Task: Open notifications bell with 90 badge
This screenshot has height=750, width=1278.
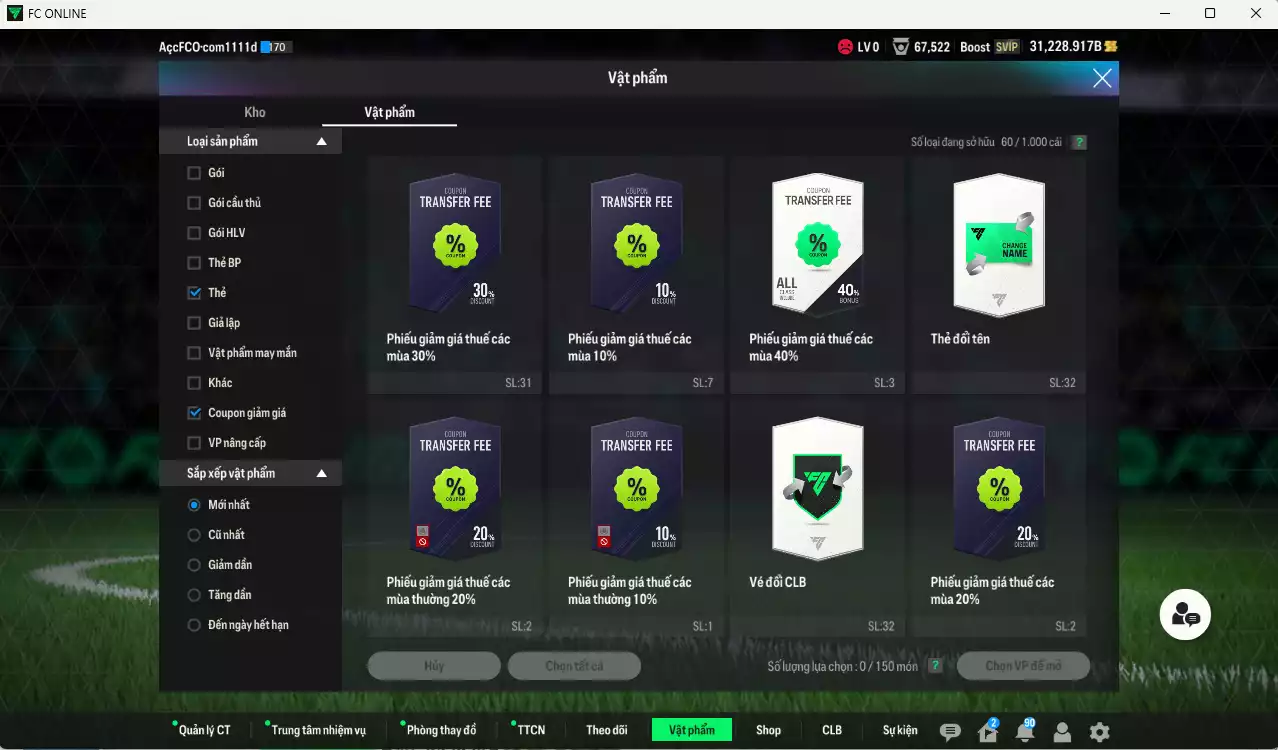Action: pyautogui.click(x=1024, y=732)
